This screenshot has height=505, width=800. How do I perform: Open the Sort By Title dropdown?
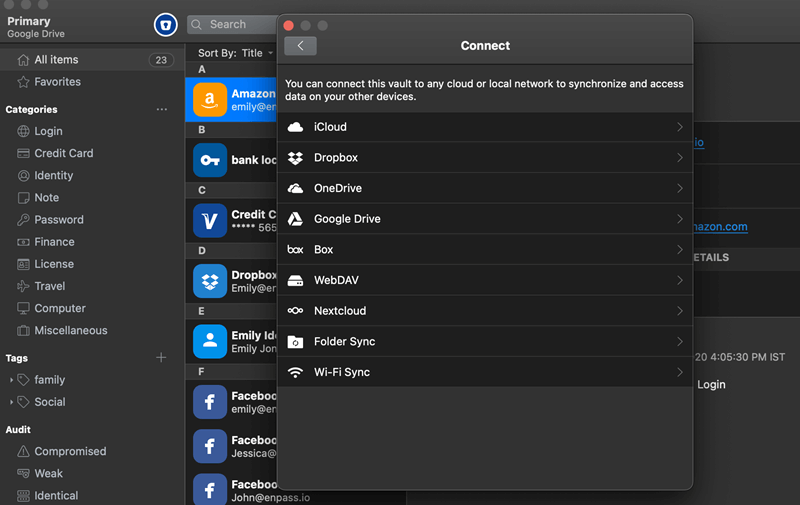[236, 53]
